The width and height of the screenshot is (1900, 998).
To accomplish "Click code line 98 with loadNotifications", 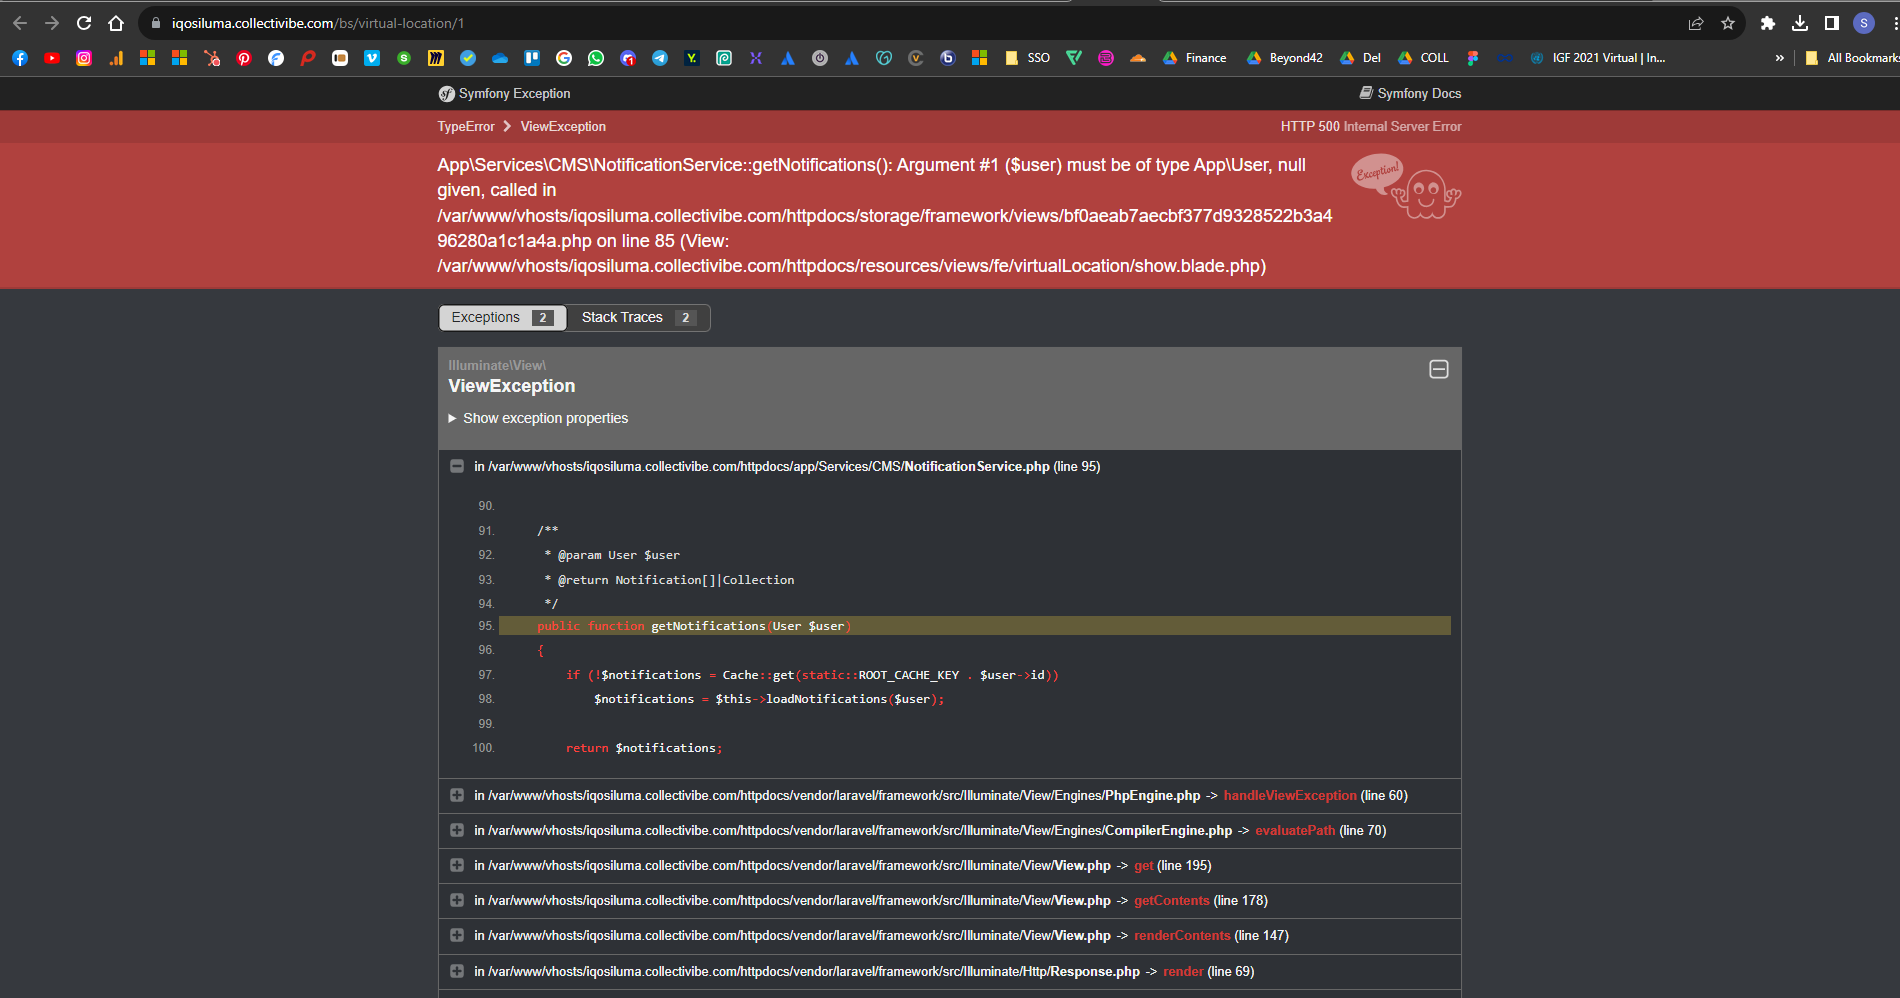I will coord(769,699).
